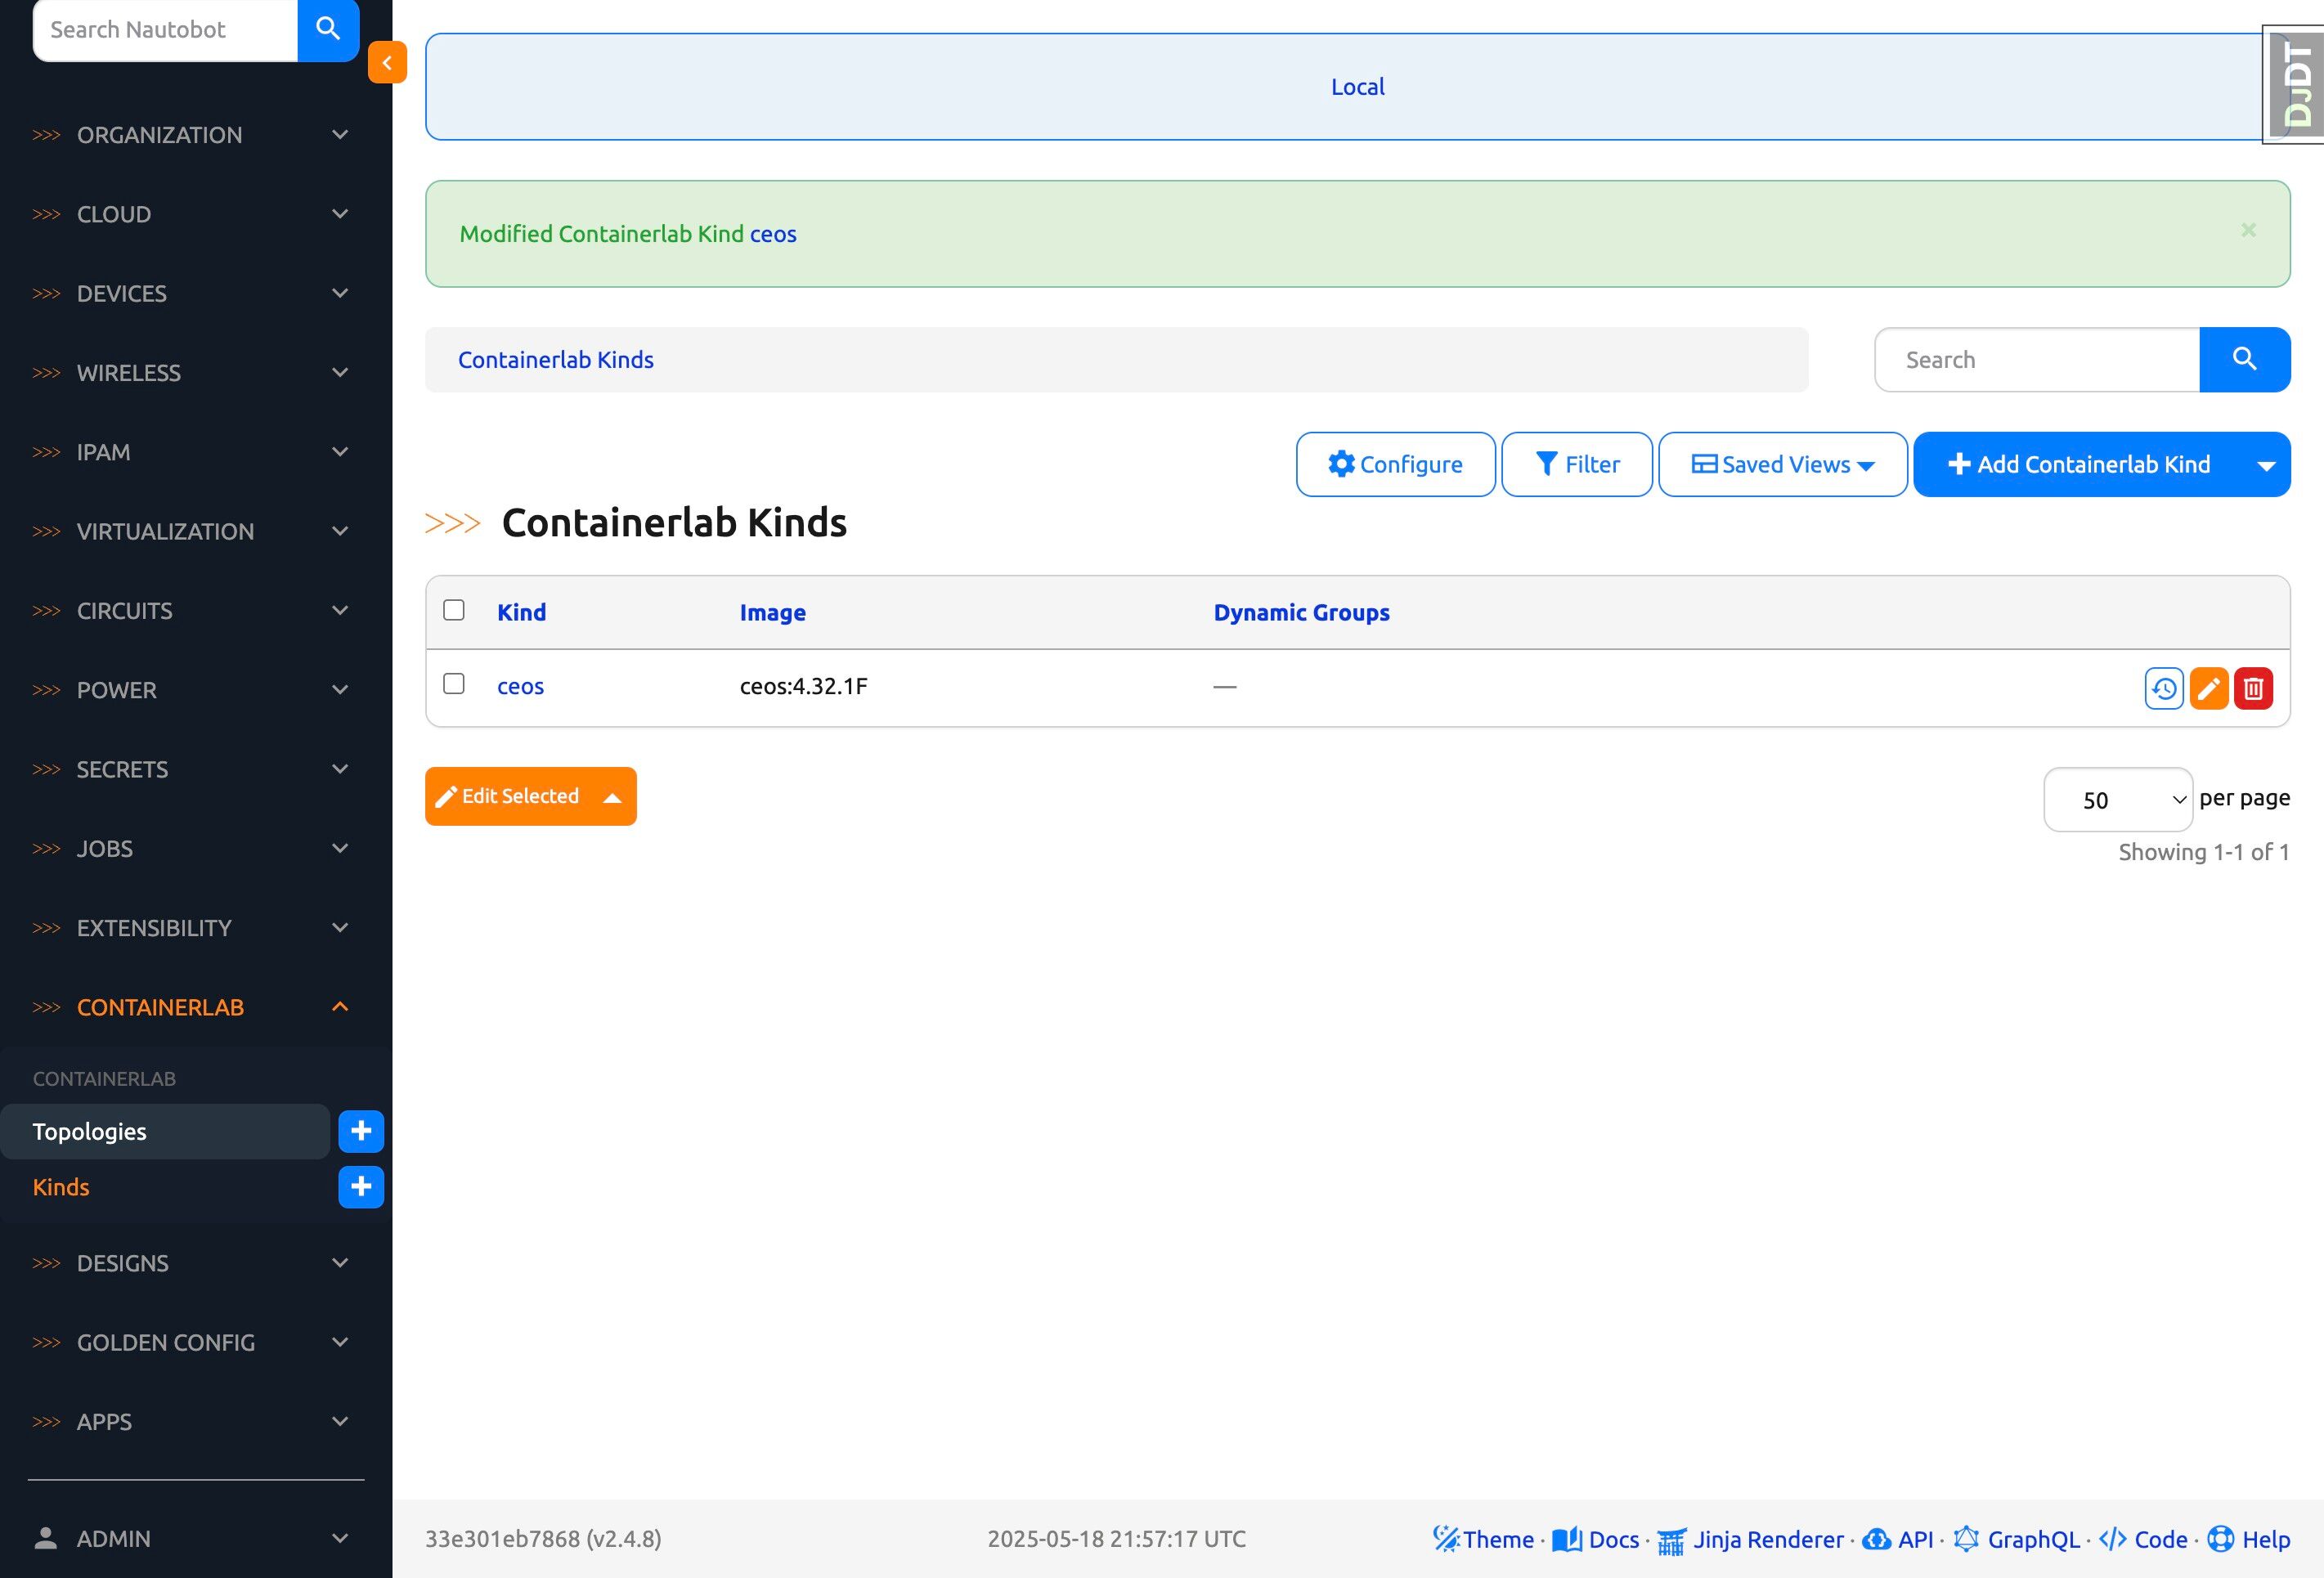Image resolution: width=2324 pixels, height=1578 pixels.
Task: Click the changelog history icon for ceos
Action: 2163,688
